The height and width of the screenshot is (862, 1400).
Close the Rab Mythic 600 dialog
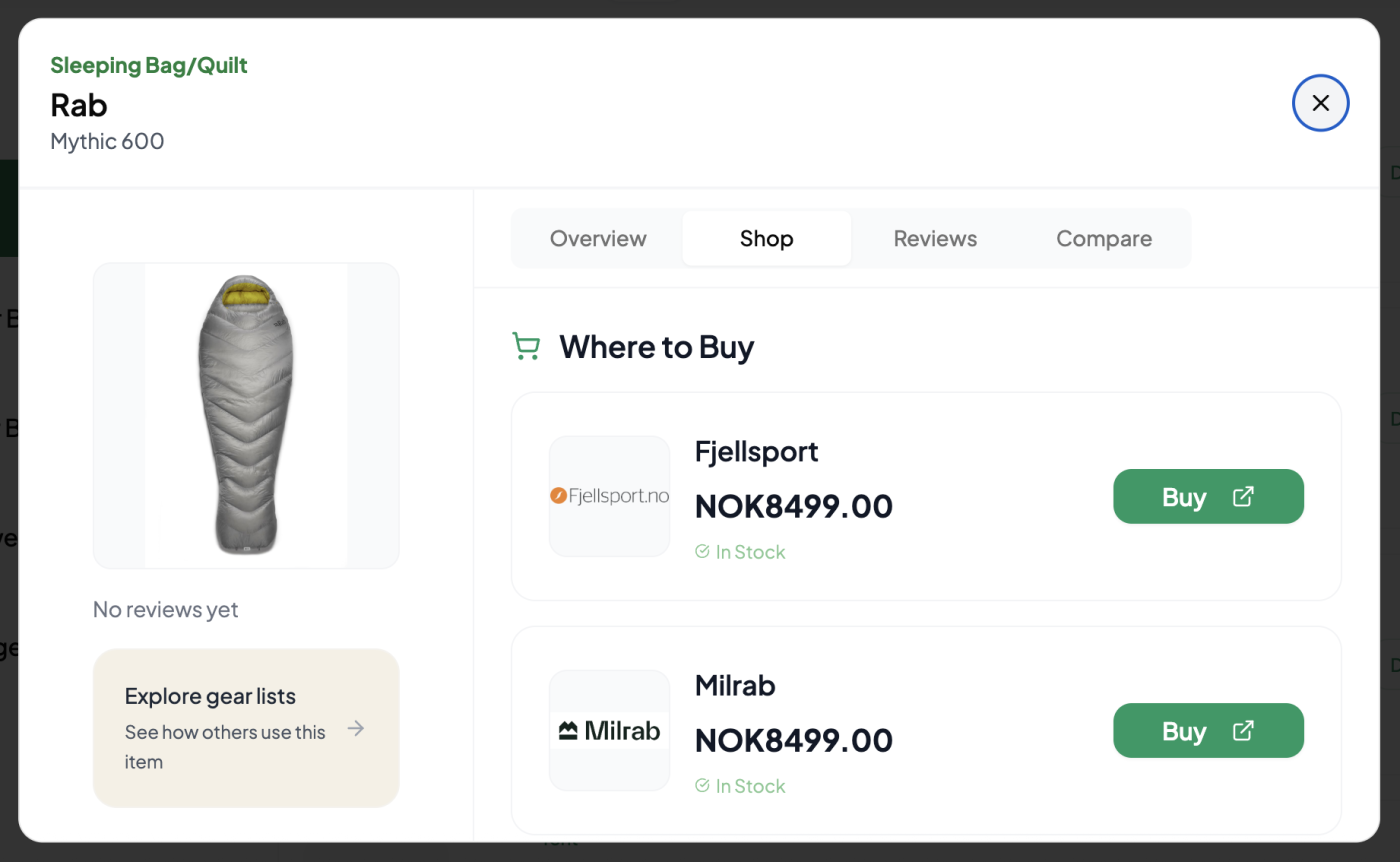click(x=1320, y=103)
